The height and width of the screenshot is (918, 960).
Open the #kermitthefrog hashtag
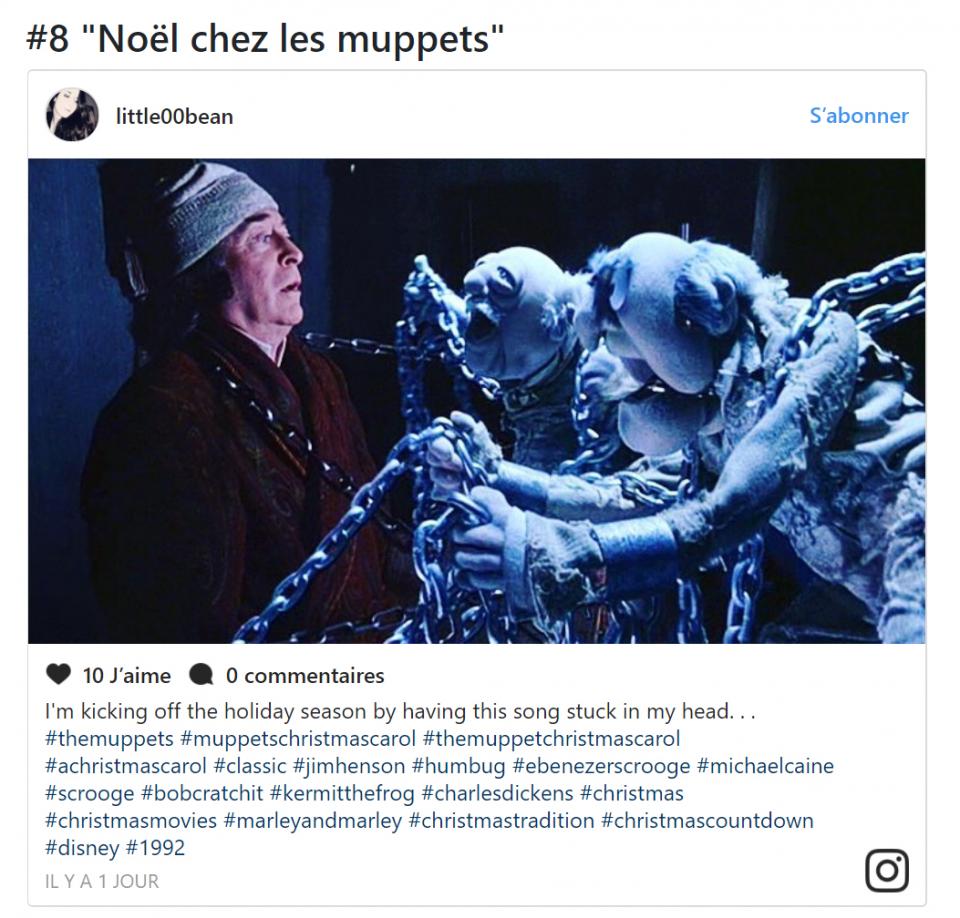click(342, 793)
